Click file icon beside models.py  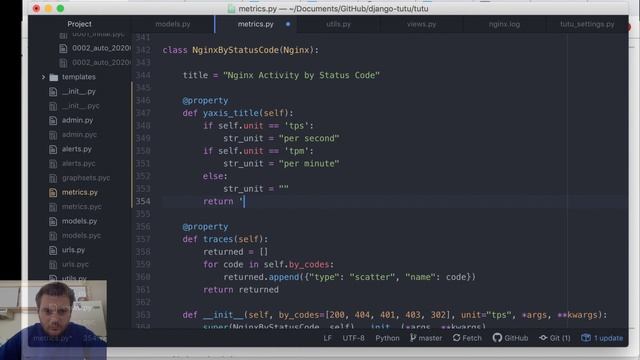(53, 221)
